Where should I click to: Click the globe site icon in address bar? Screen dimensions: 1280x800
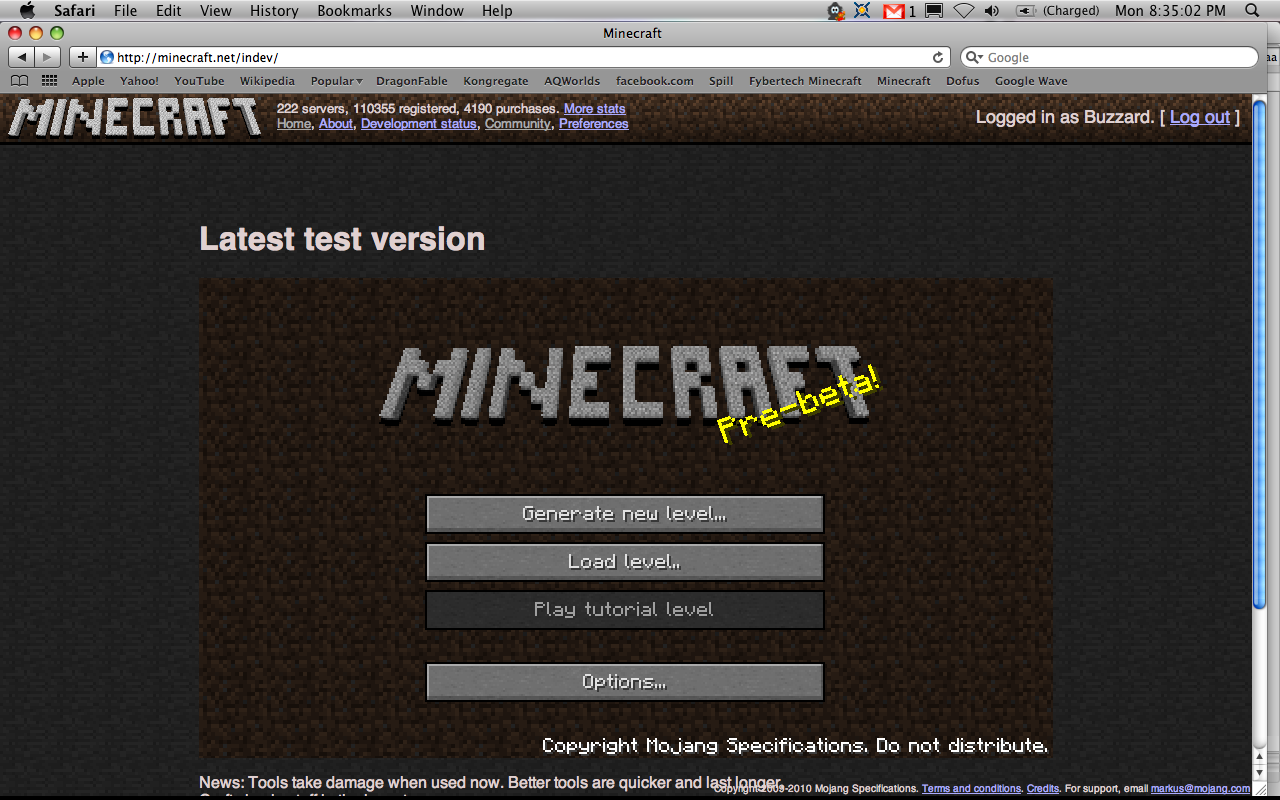(x=106, y=57)
